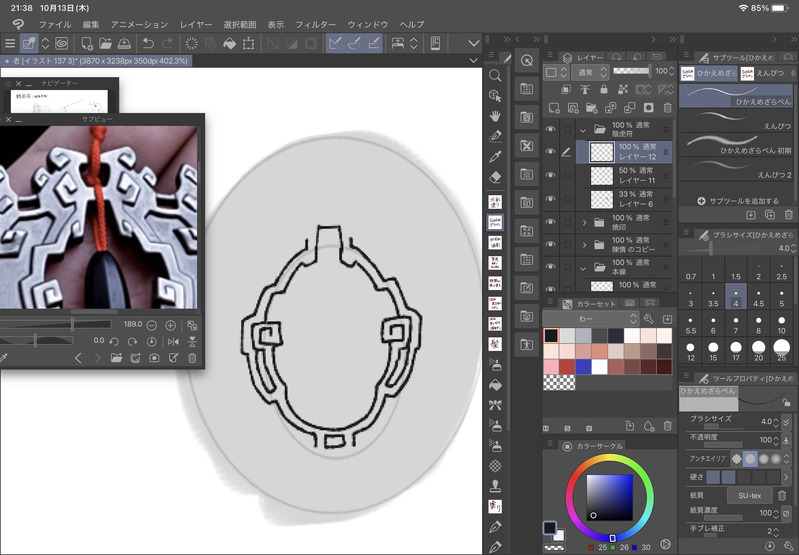Click the Open file folder icon
This screenshot has width=799, height=555.
(x=105, y=44)
